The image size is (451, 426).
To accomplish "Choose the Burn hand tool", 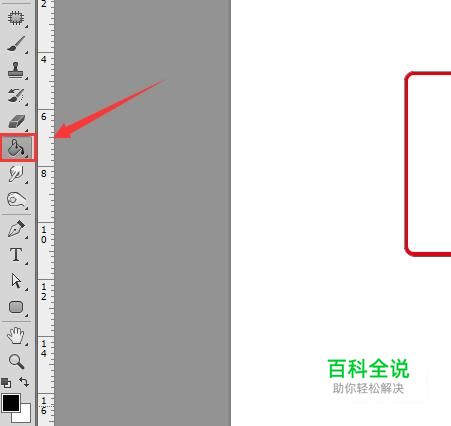I will coord(16,200).
